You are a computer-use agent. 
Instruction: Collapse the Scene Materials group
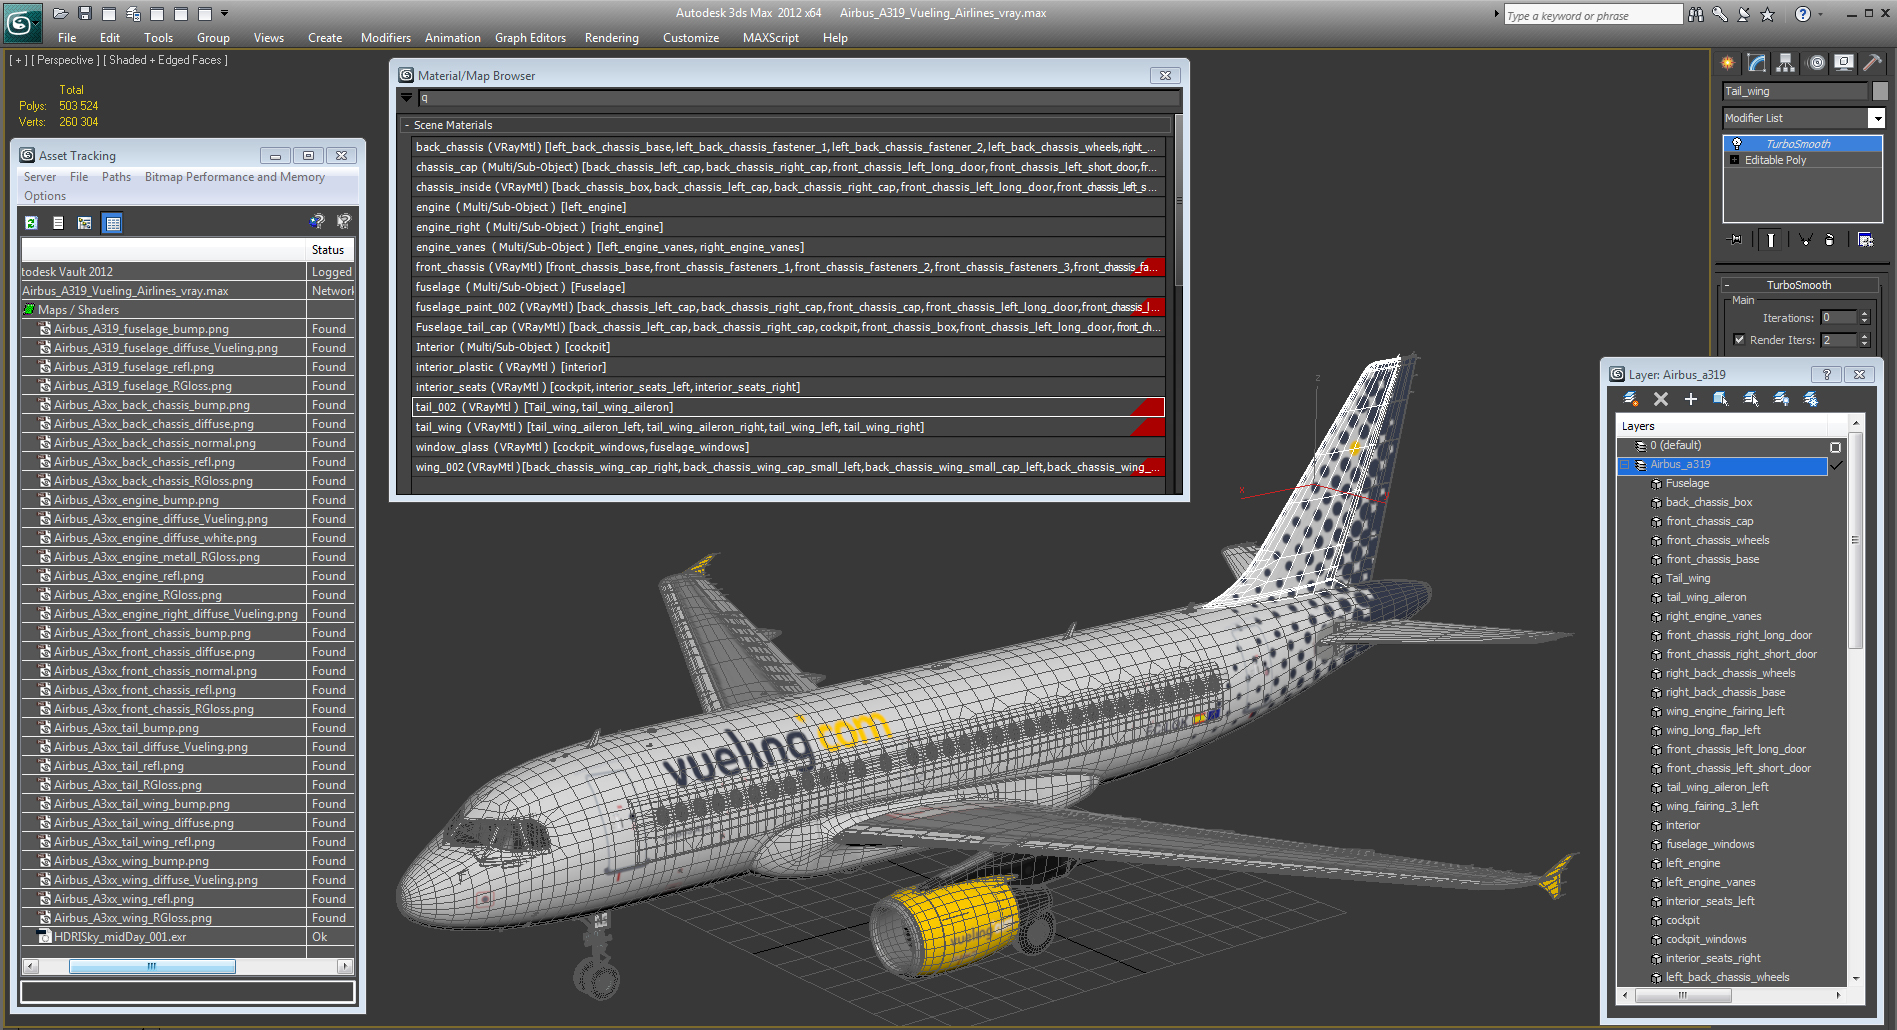(406, 125)
